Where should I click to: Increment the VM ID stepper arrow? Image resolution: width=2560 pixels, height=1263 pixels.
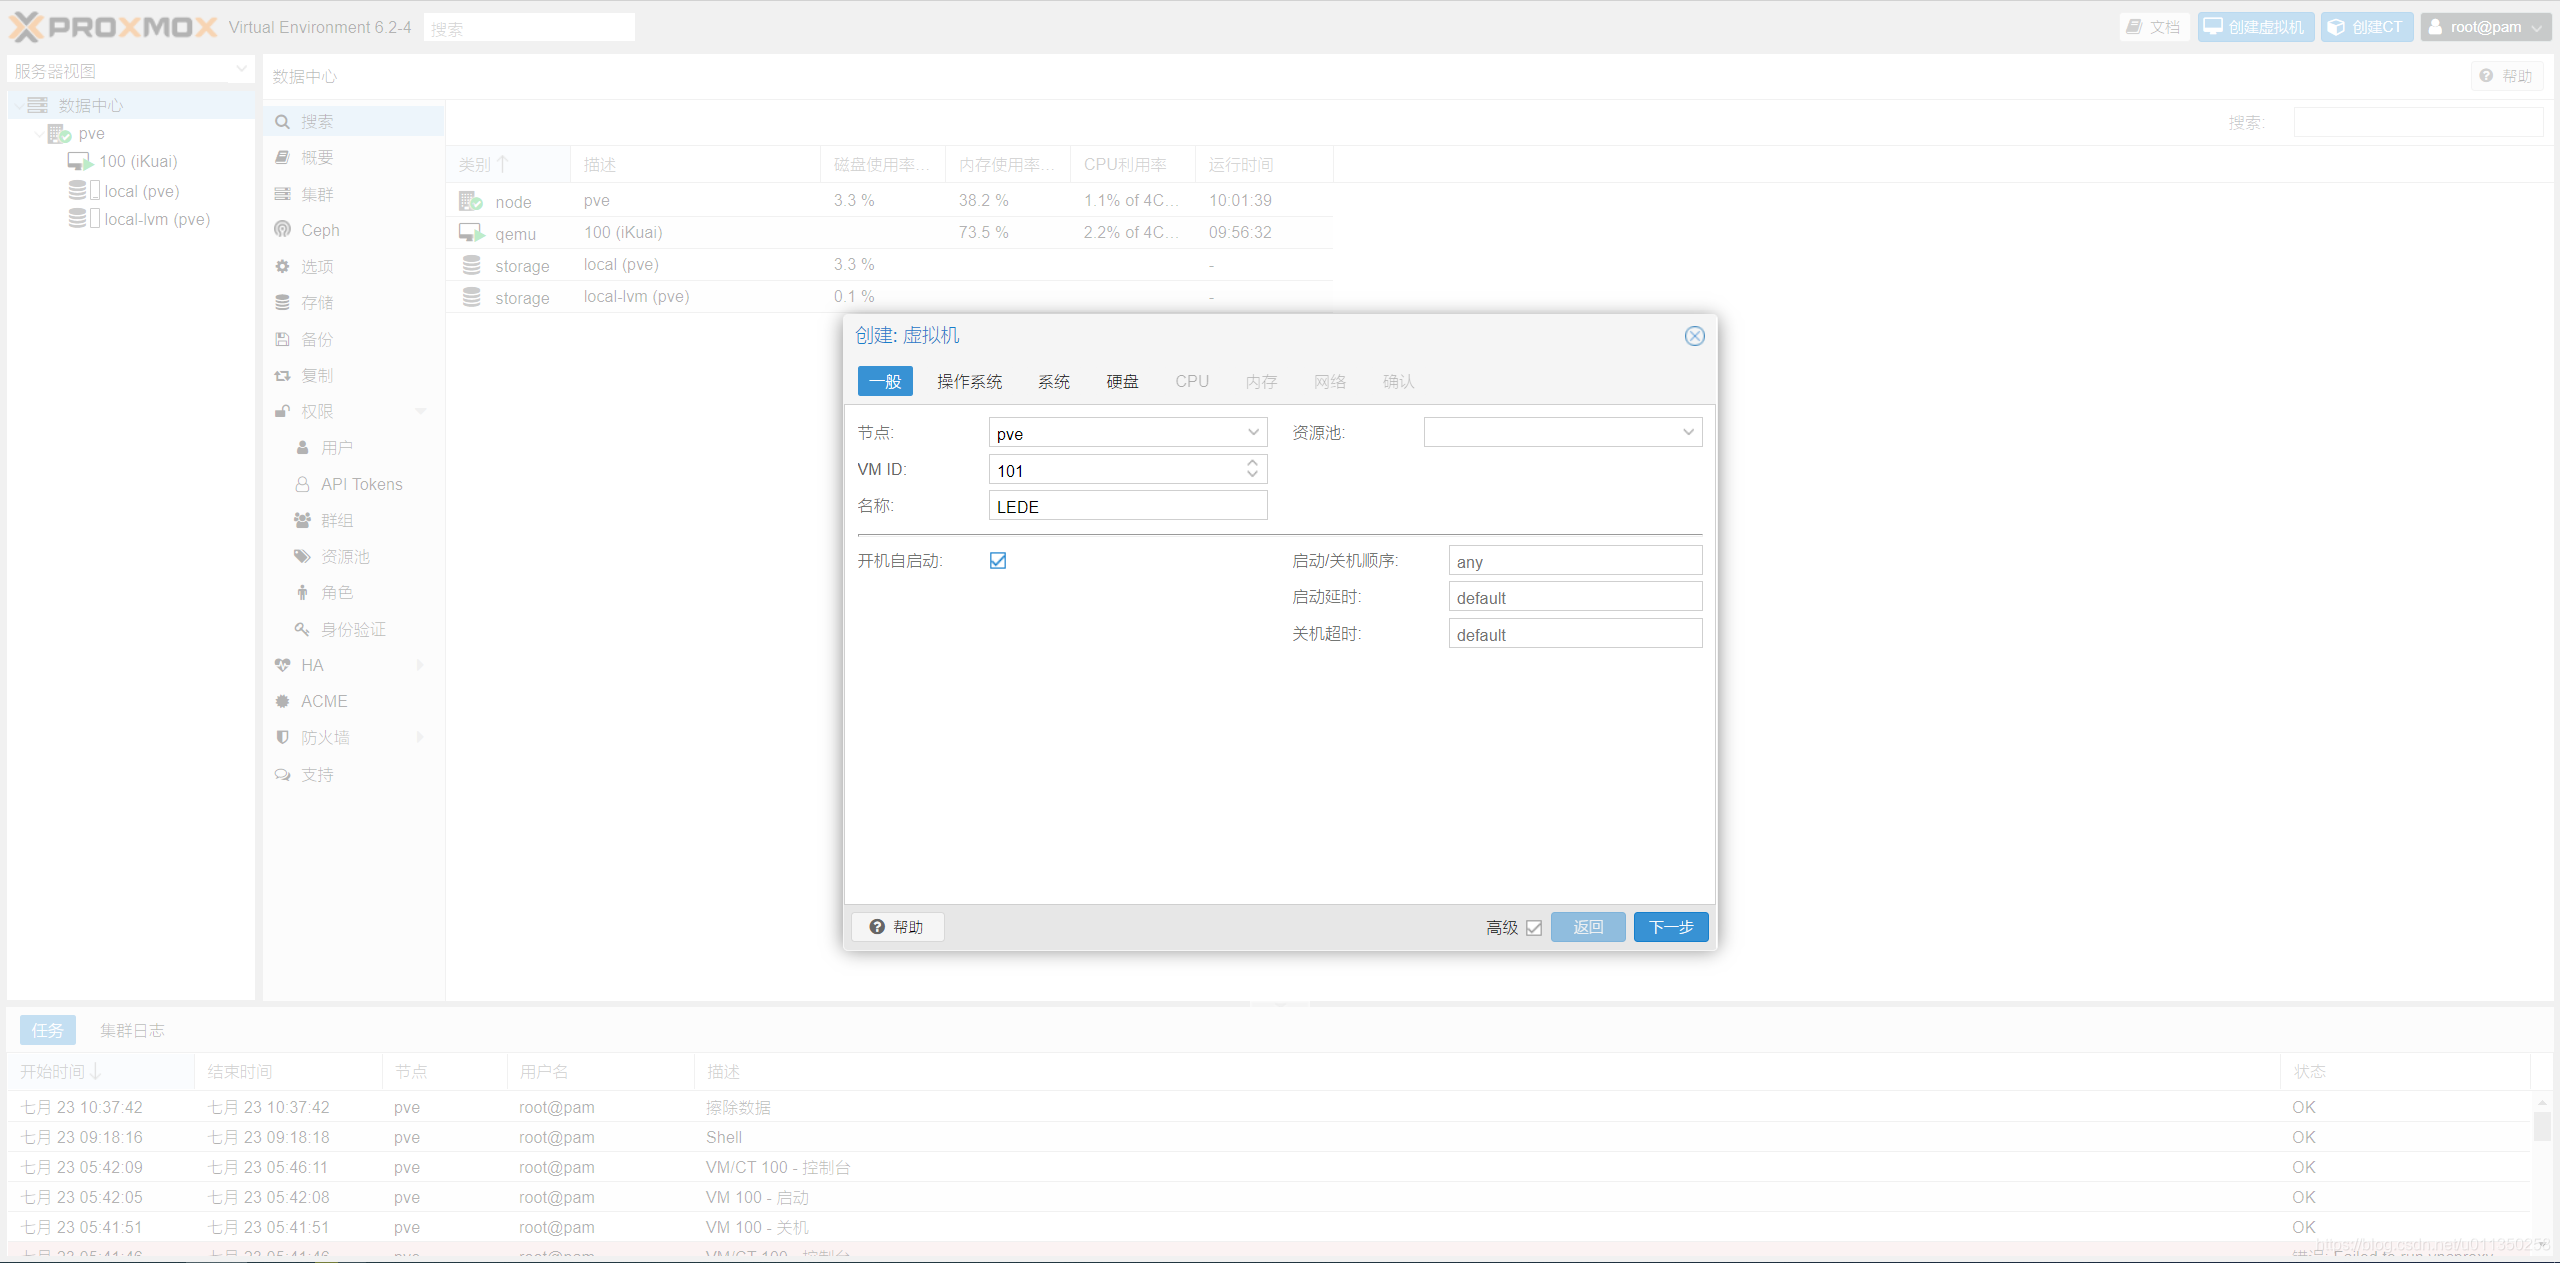[1252, 464]
